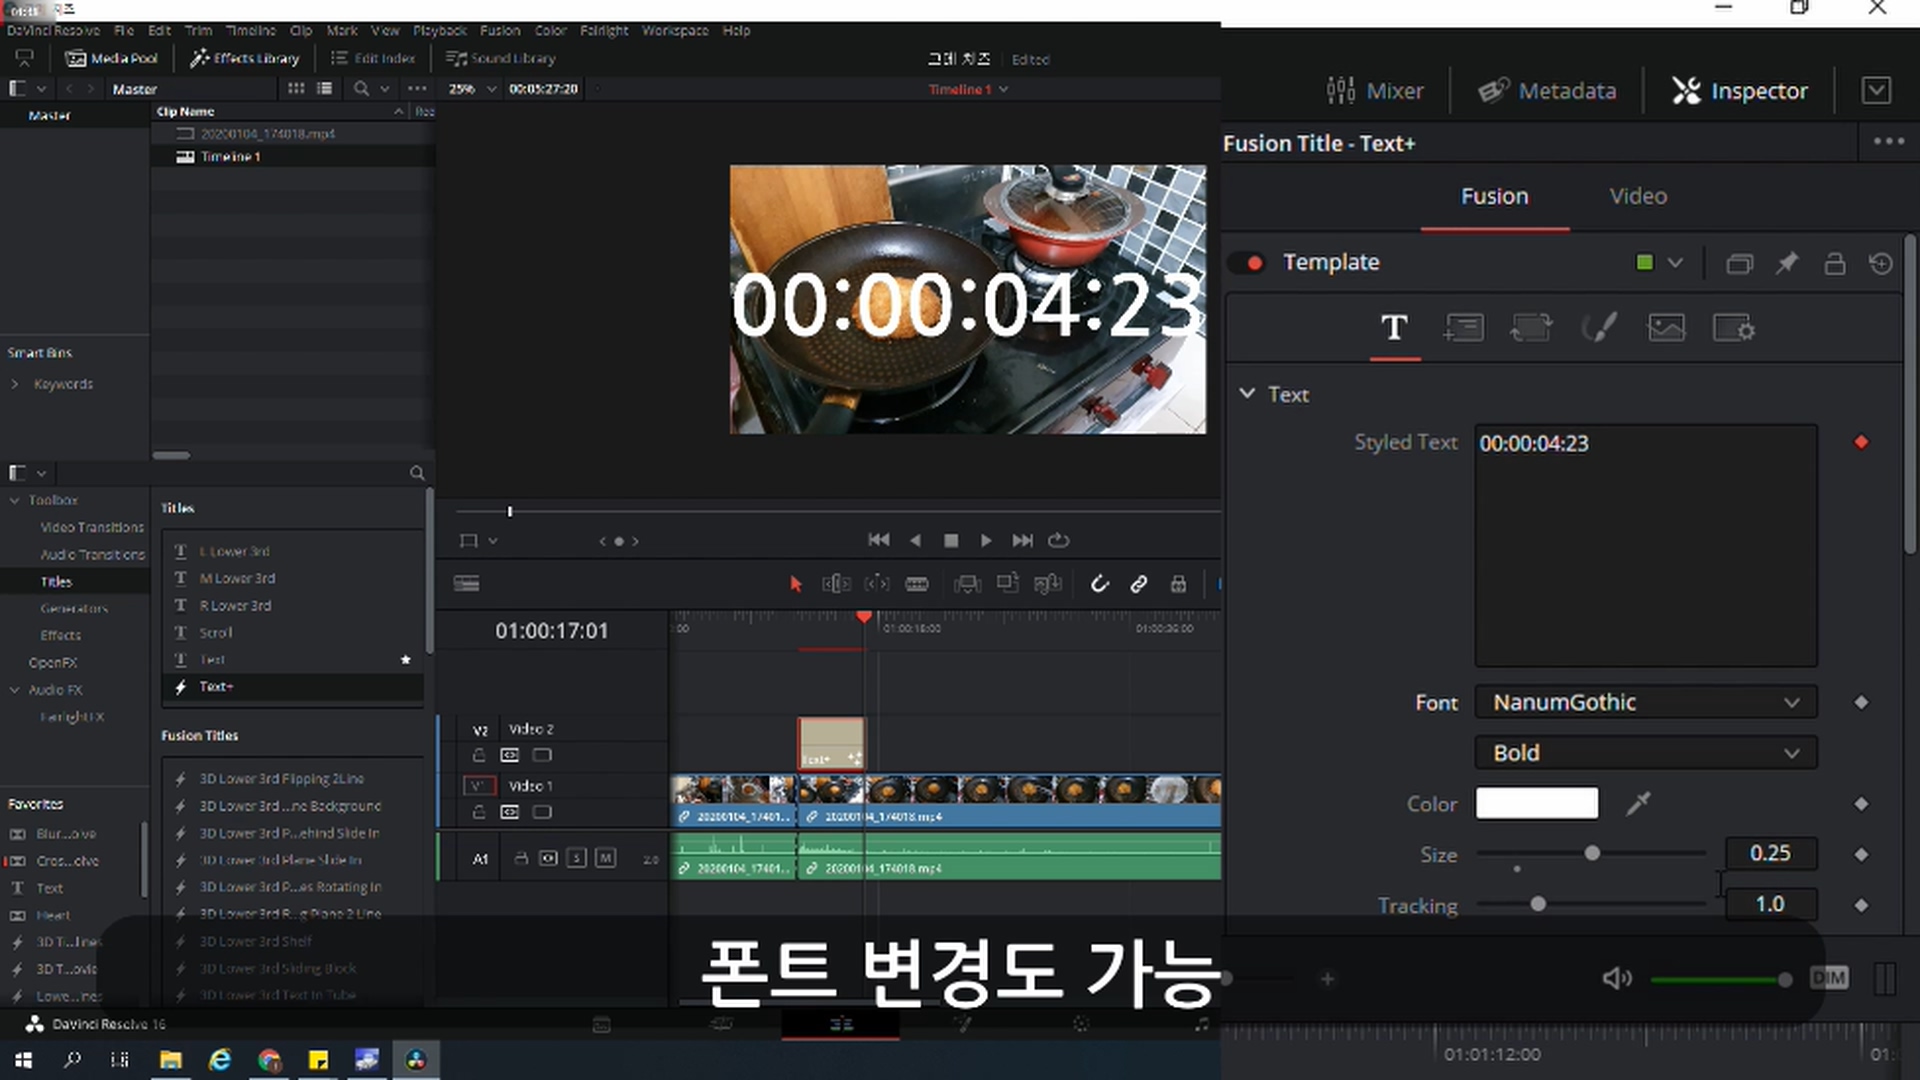The height and width of the screenshot is (1080, 1920).
Task: Select the Text+ title in Titles list
Action: [216, 687]
